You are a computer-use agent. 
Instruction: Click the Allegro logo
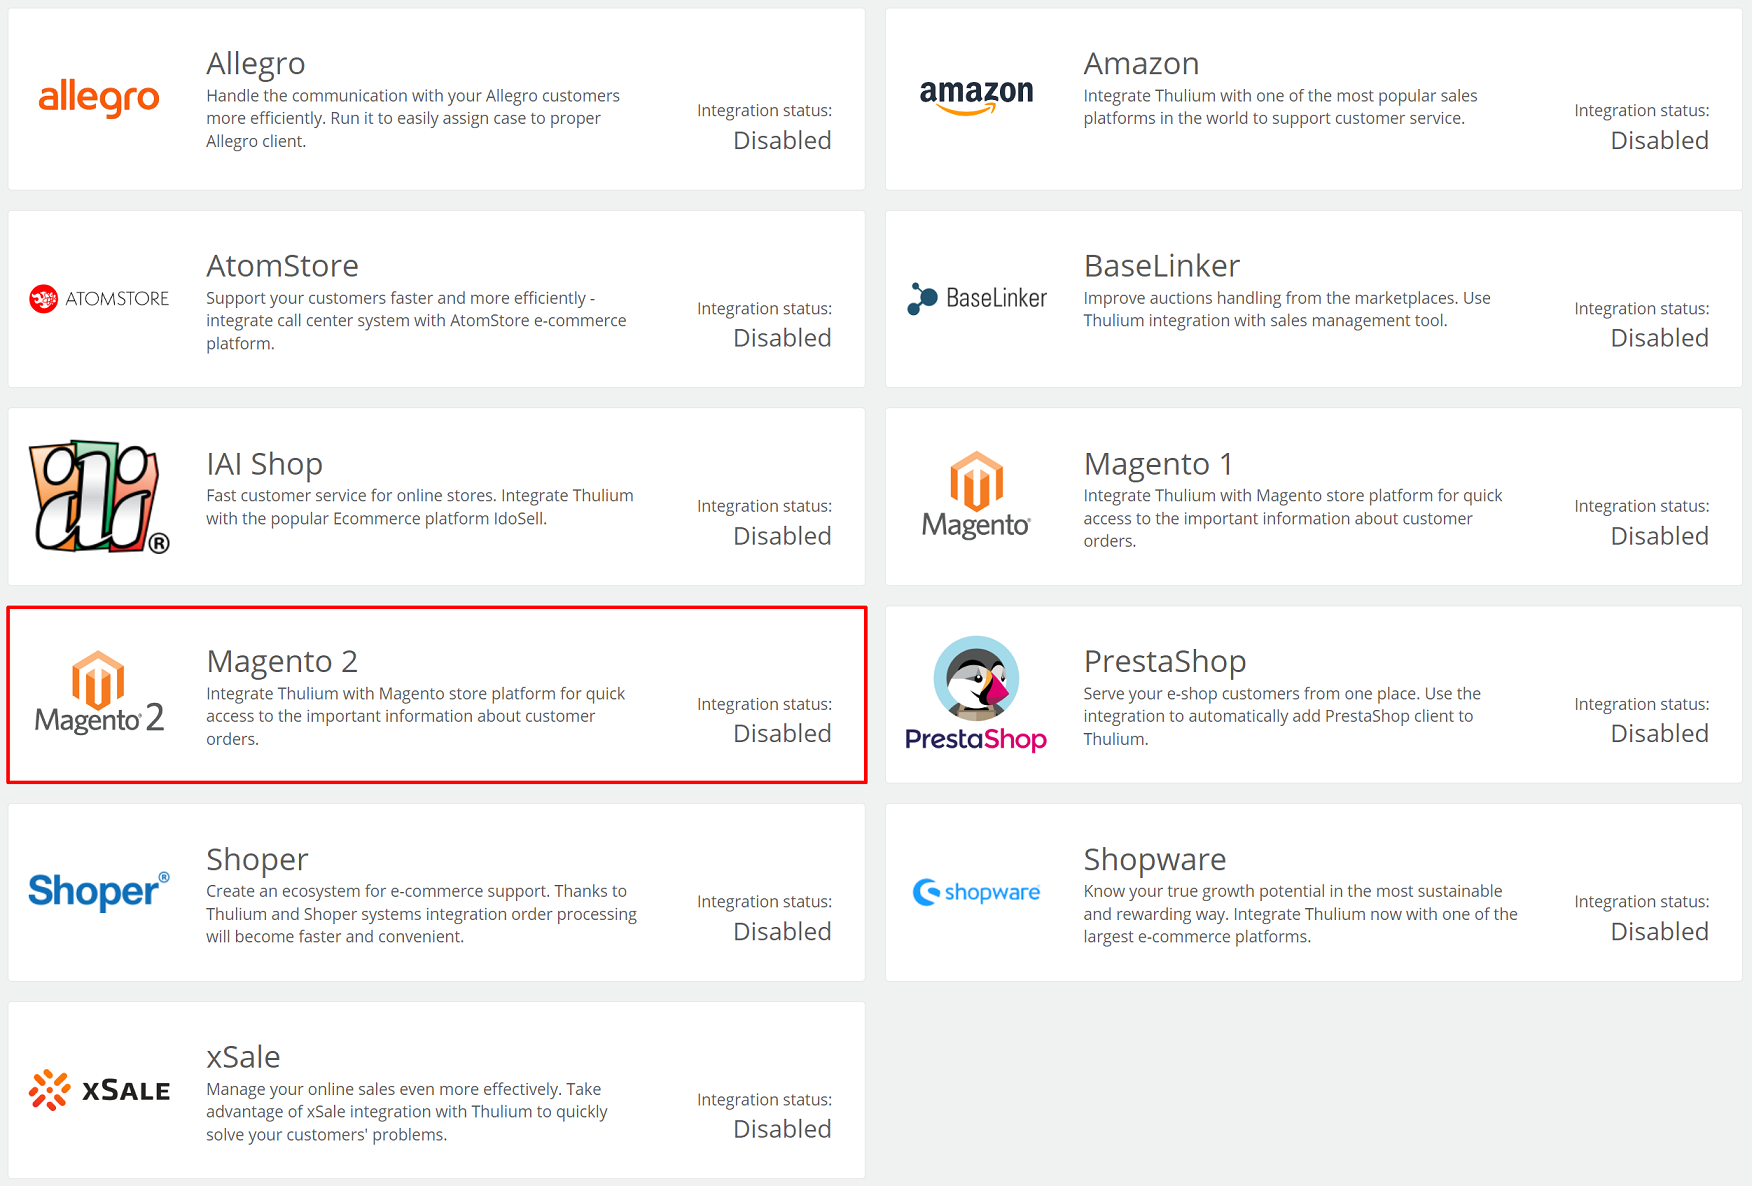[x=99, y=98]
